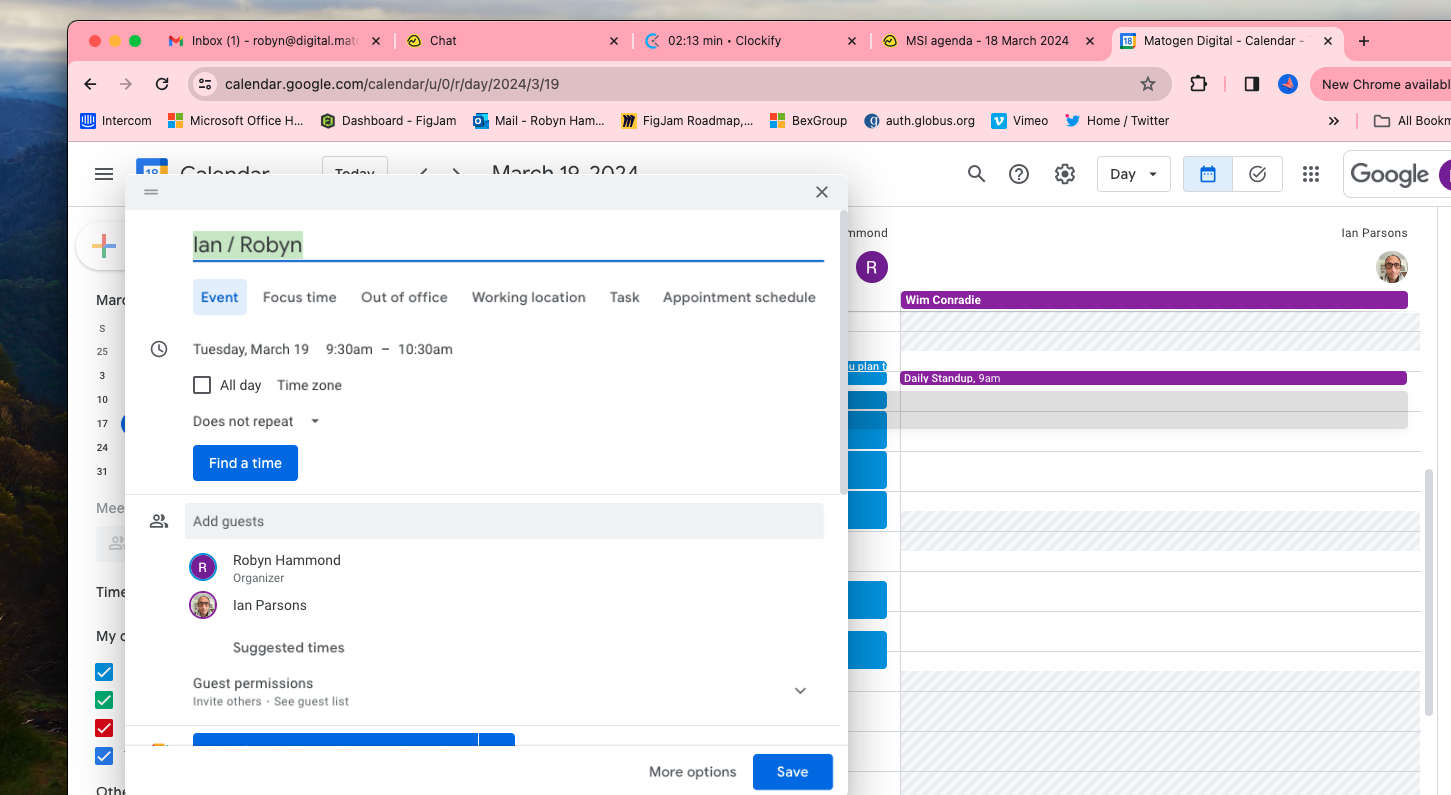Select the Focus time tab

point(299,297)
